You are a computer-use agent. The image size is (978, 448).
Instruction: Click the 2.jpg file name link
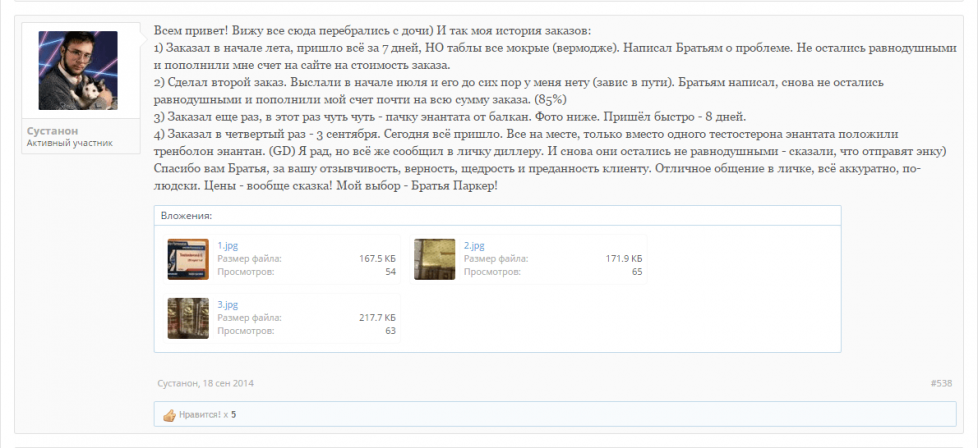tap(474, 245)
